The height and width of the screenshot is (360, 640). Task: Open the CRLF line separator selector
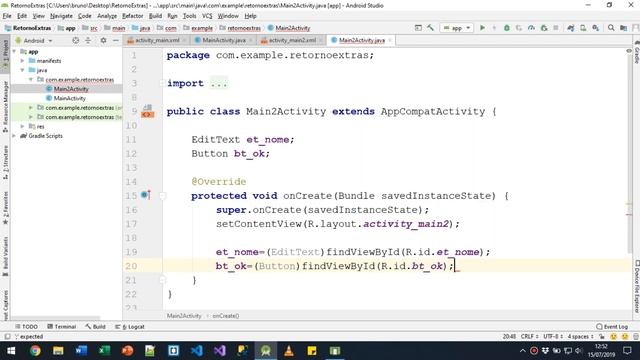[x=529, y=336]
